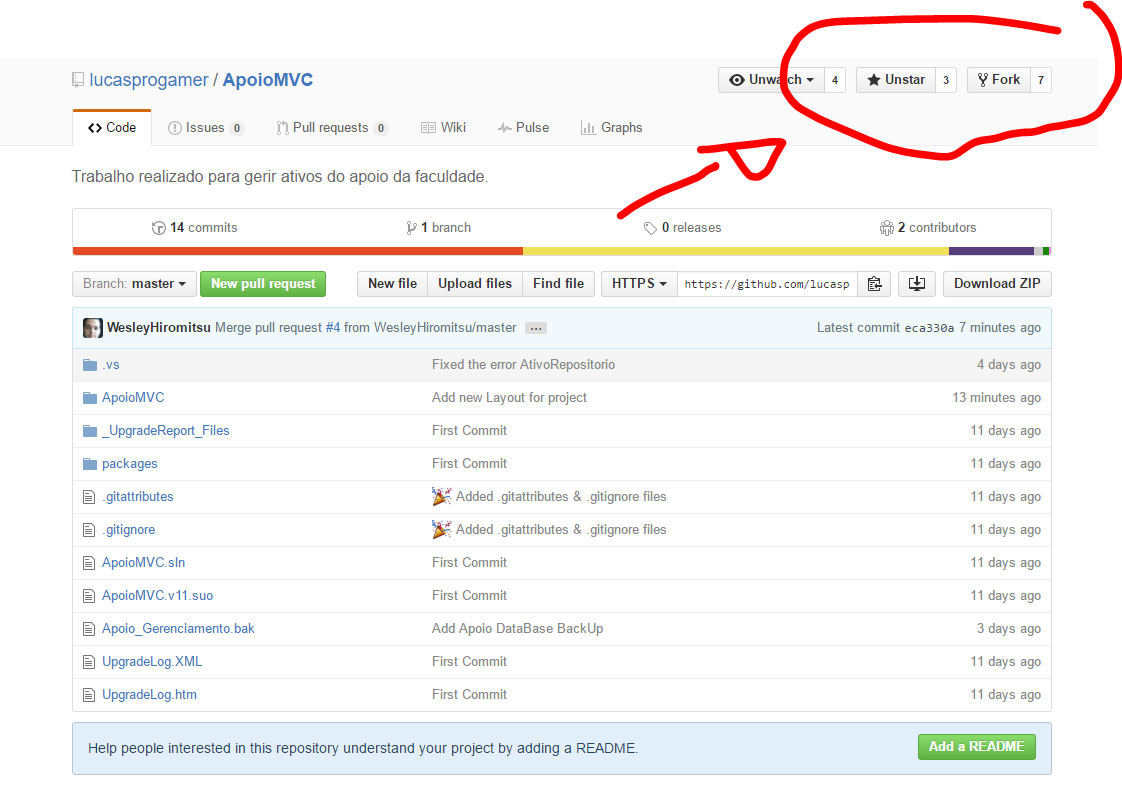Expand commit message ellipsis button

[x=536, y=328]
